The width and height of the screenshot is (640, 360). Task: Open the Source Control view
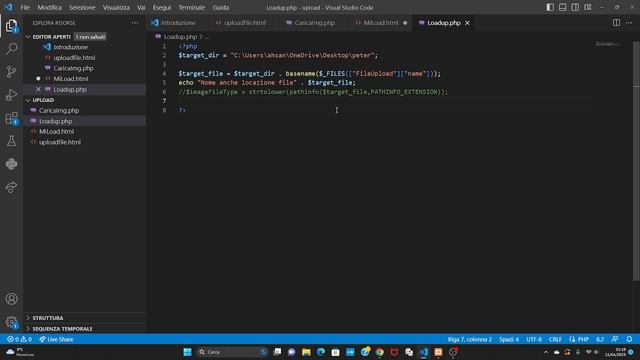[11, 72]
